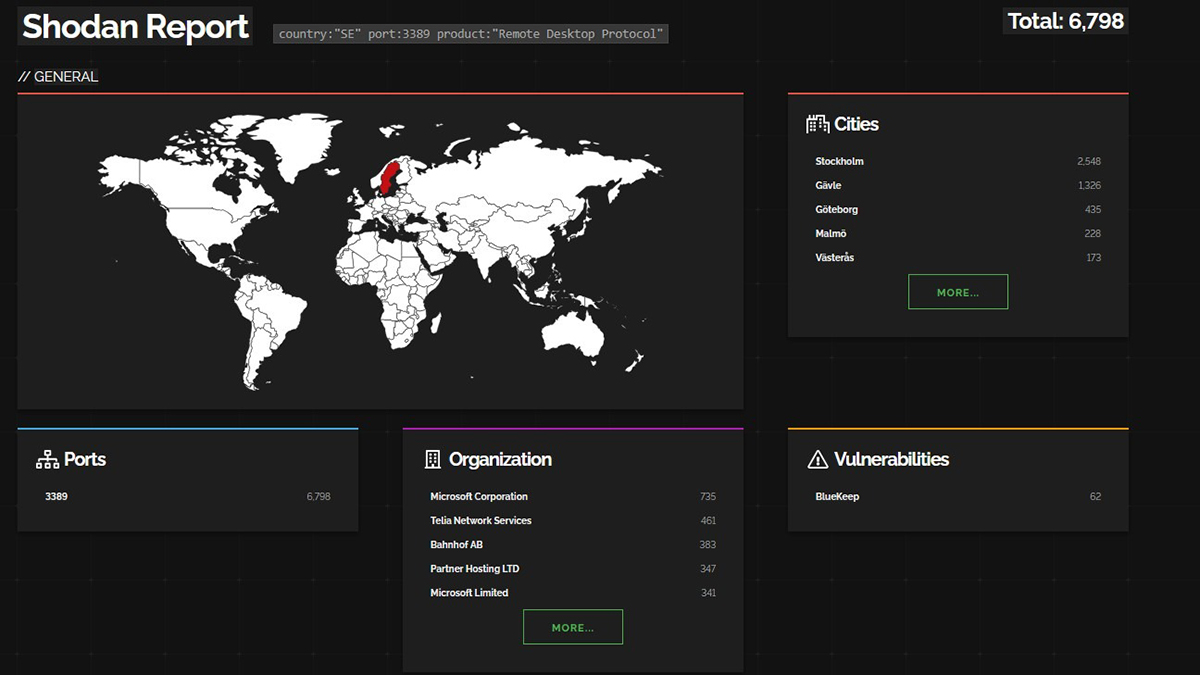Click Bahnhof AB count 383
The width and height of the screenshot is (1200, 675).
pos(708,544)
